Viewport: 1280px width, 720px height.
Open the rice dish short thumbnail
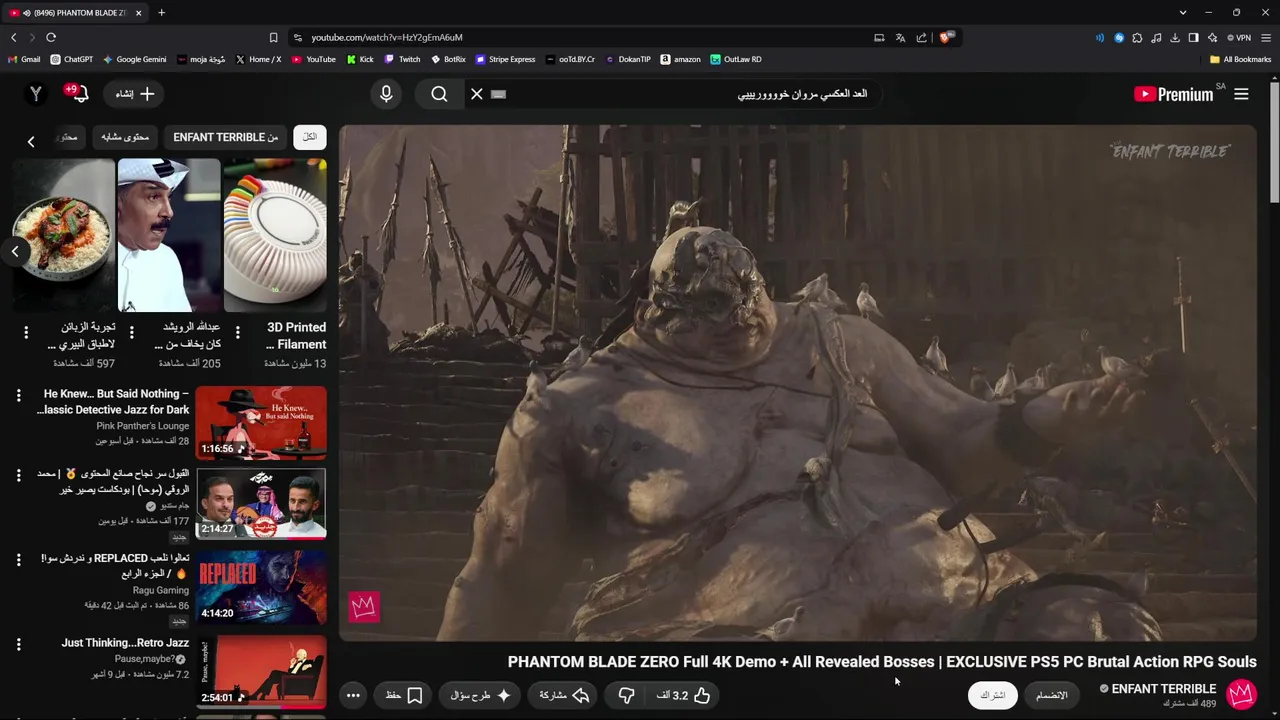click(63, 235)
